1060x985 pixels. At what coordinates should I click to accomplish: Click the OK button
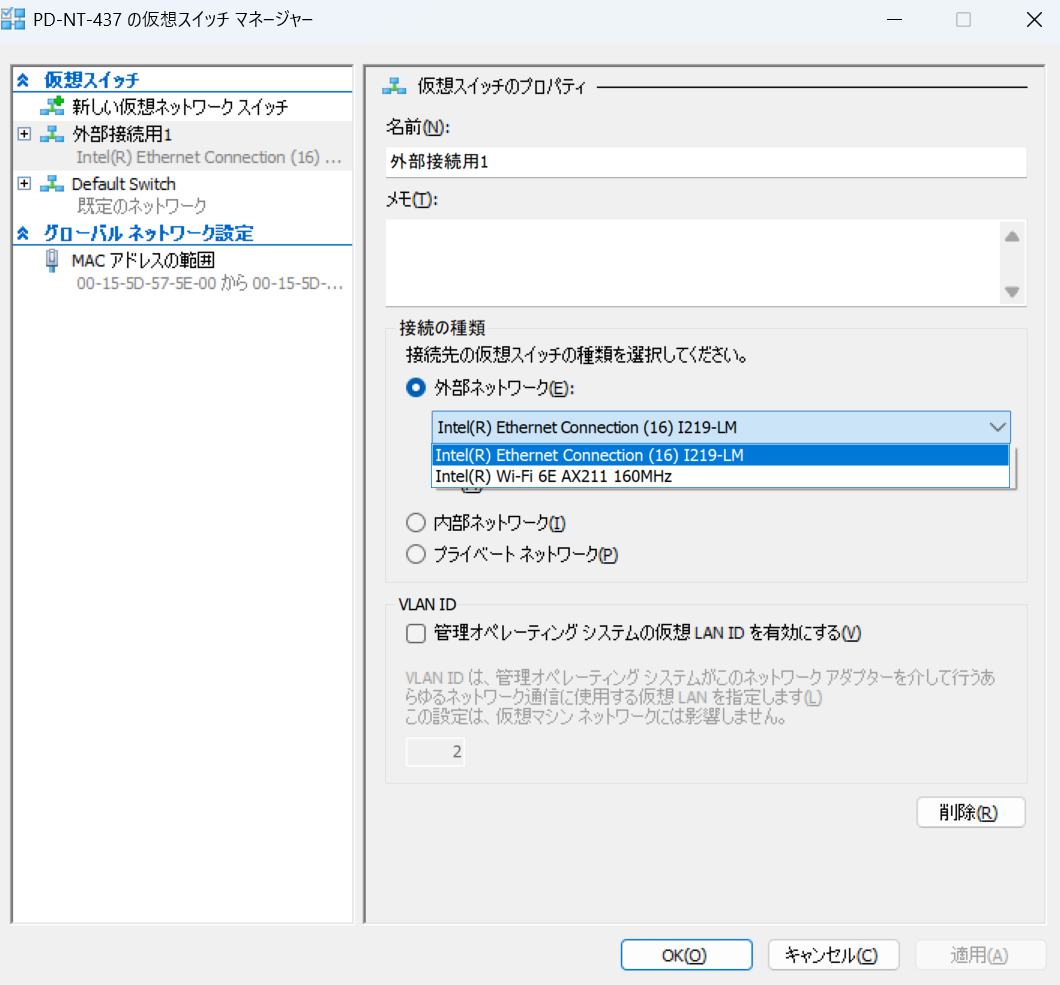pyautogui.click(x=686, y=954)
